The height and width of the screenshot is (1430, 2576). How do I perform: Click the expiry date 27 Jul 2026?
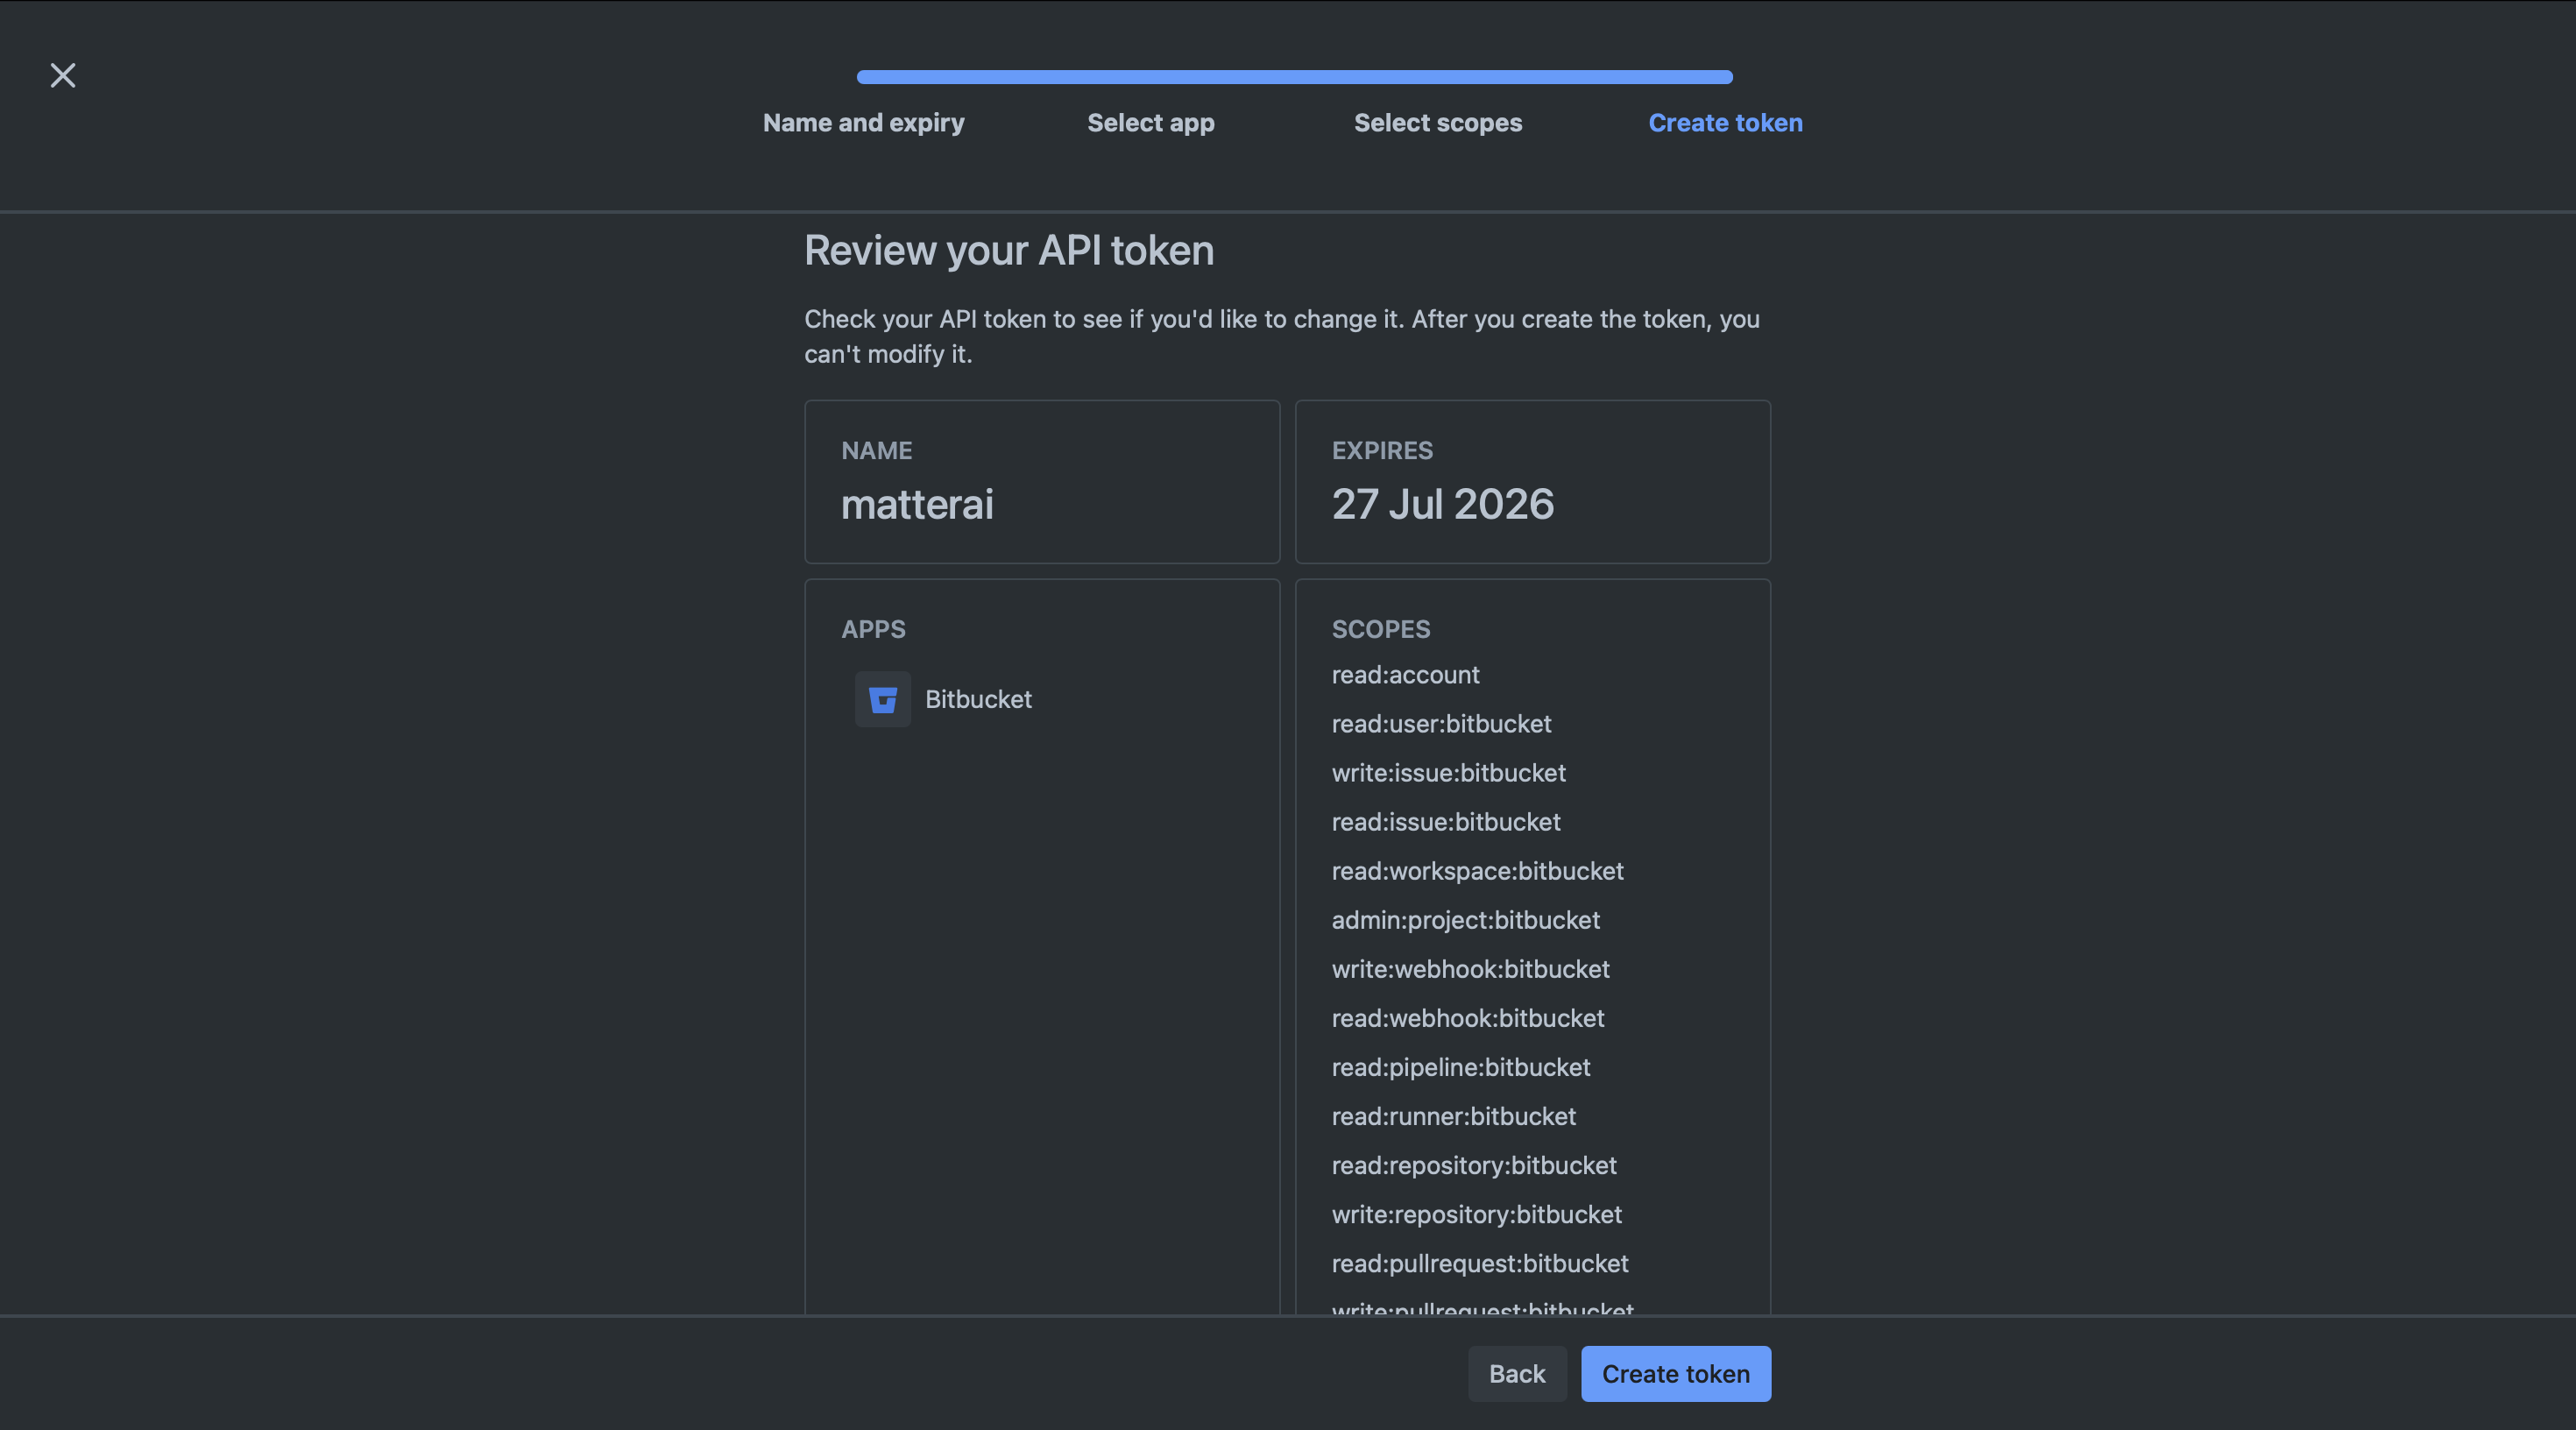coord(1442,504)
